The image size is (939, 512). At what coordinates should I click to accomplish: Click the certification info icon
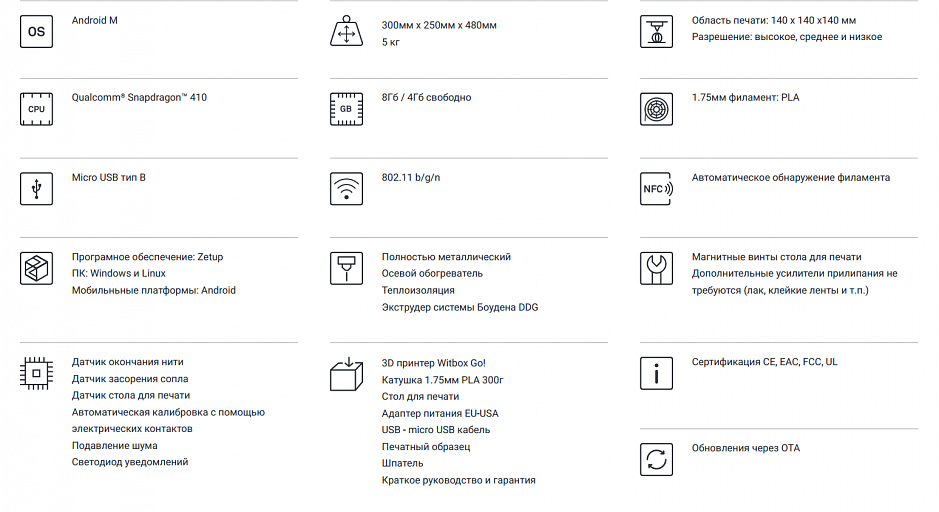pyautogui.click(x=656, y=373)
